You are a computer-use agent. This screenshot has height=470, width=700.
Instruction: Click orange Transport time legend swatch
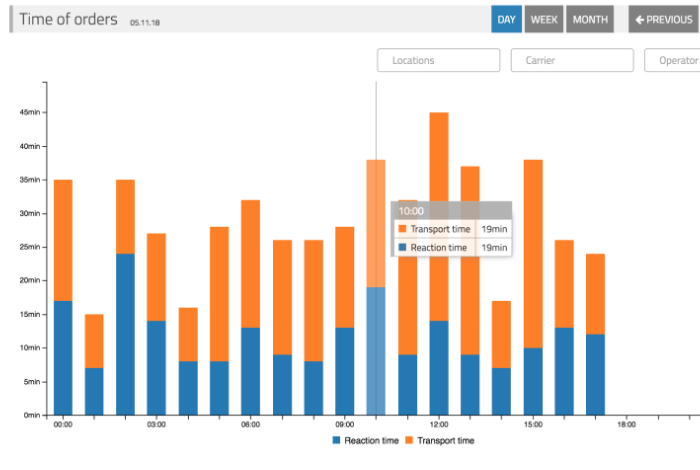(409, 440)
